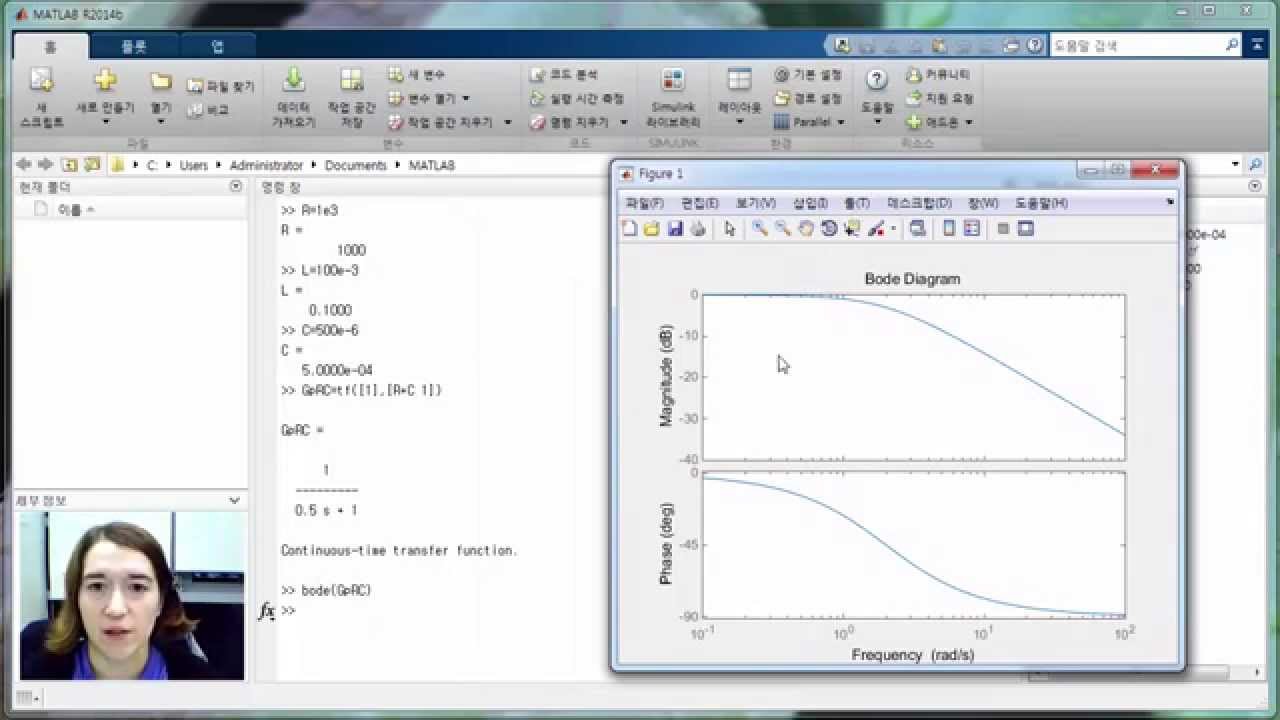The height and width of the screenshot is (720, 1280).
Task: Create a new variable (새 변수)
Action: (418, 75)
